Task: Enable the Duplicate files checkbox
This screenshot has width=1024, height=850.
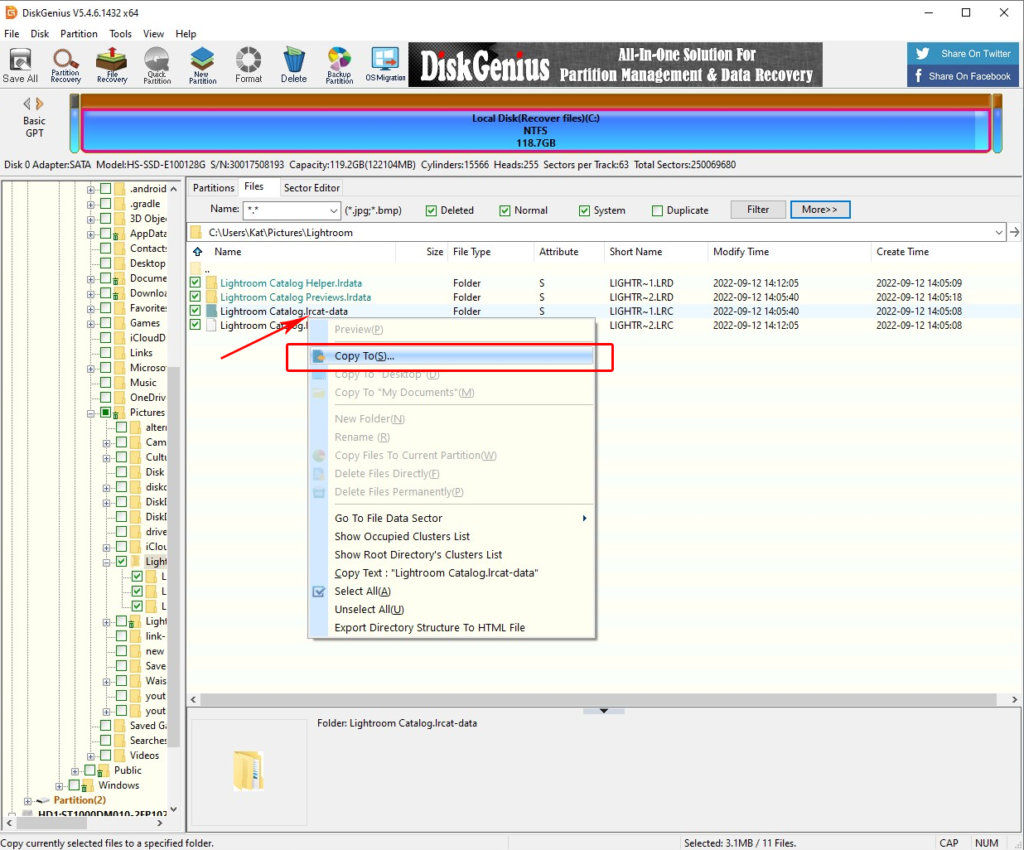Action: pyautogui.click(x=655, y=210)
